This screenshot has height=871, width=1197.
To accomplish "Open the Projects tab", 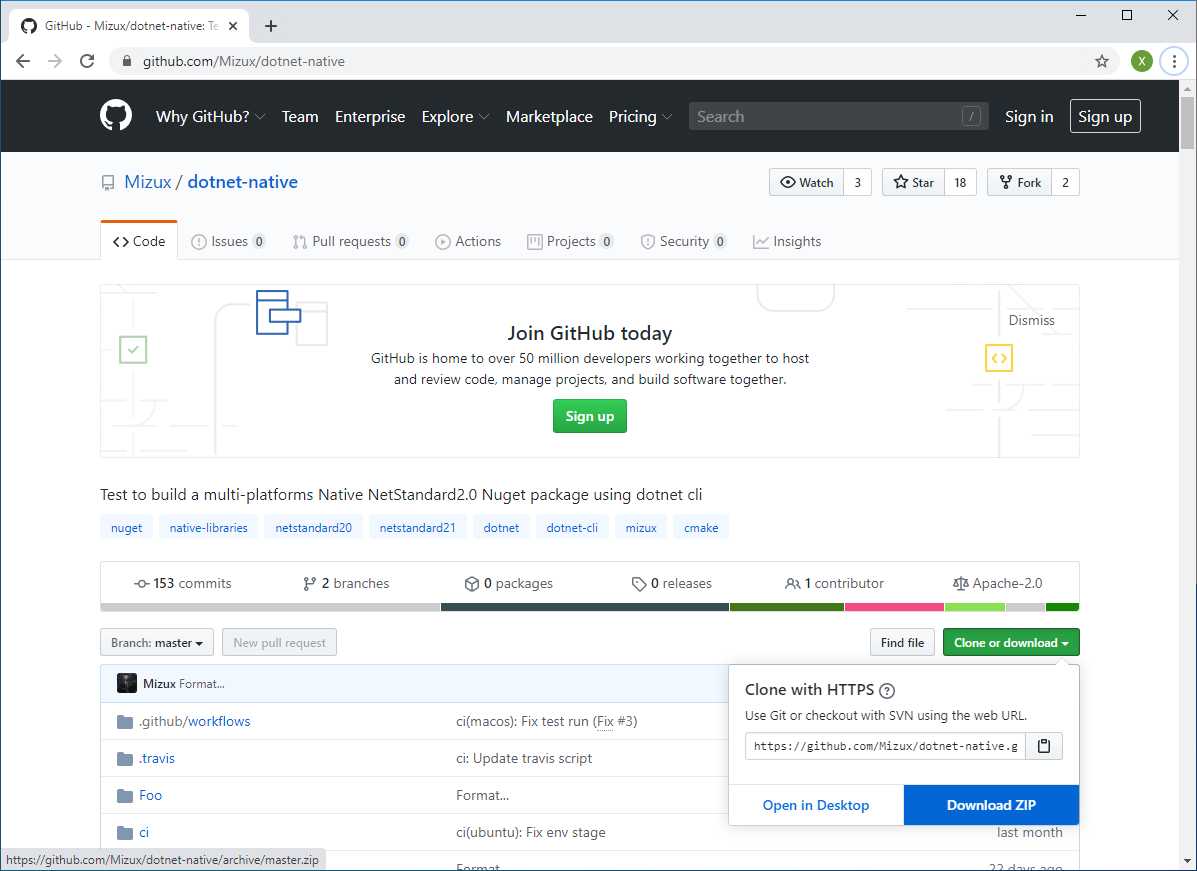I will pyautogui.click(x=569, y=241).
